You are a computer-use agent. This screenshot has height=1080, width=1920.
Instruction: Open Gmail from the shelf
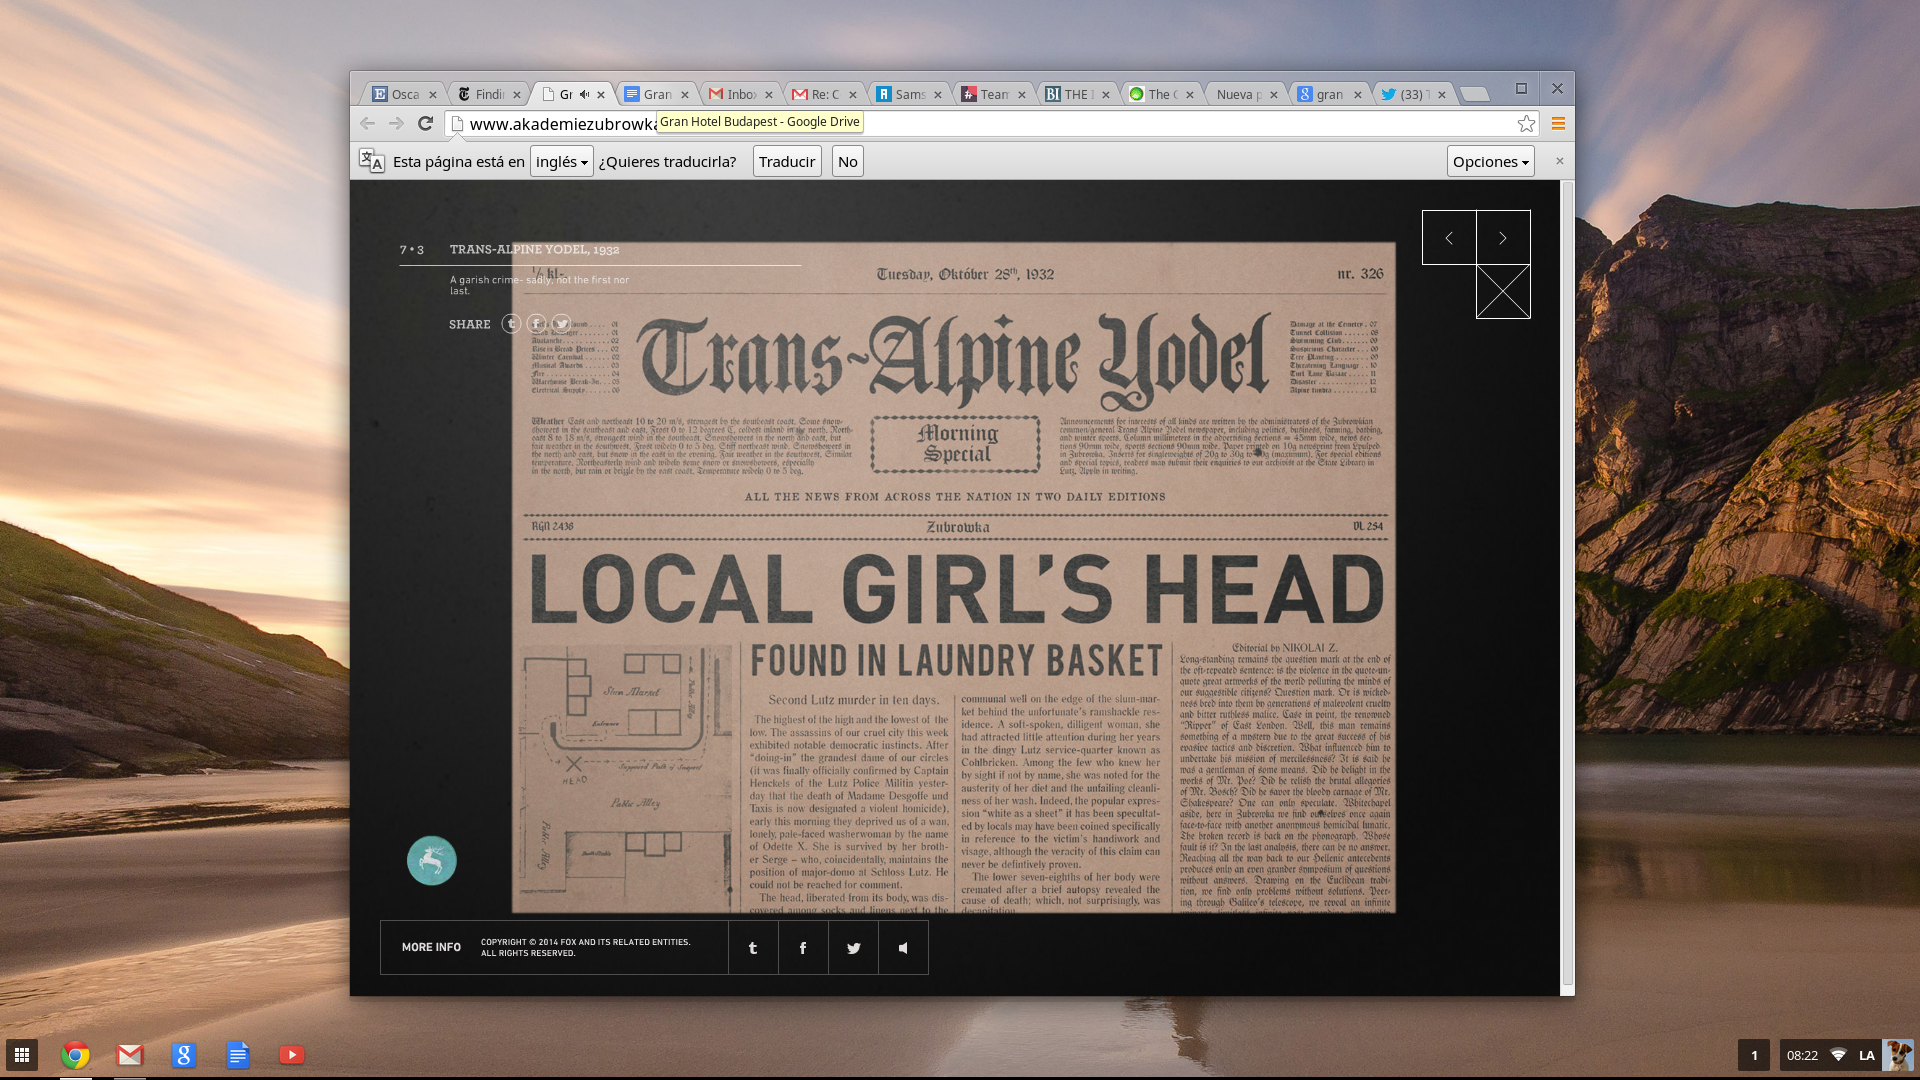[x=129, y=1055]
